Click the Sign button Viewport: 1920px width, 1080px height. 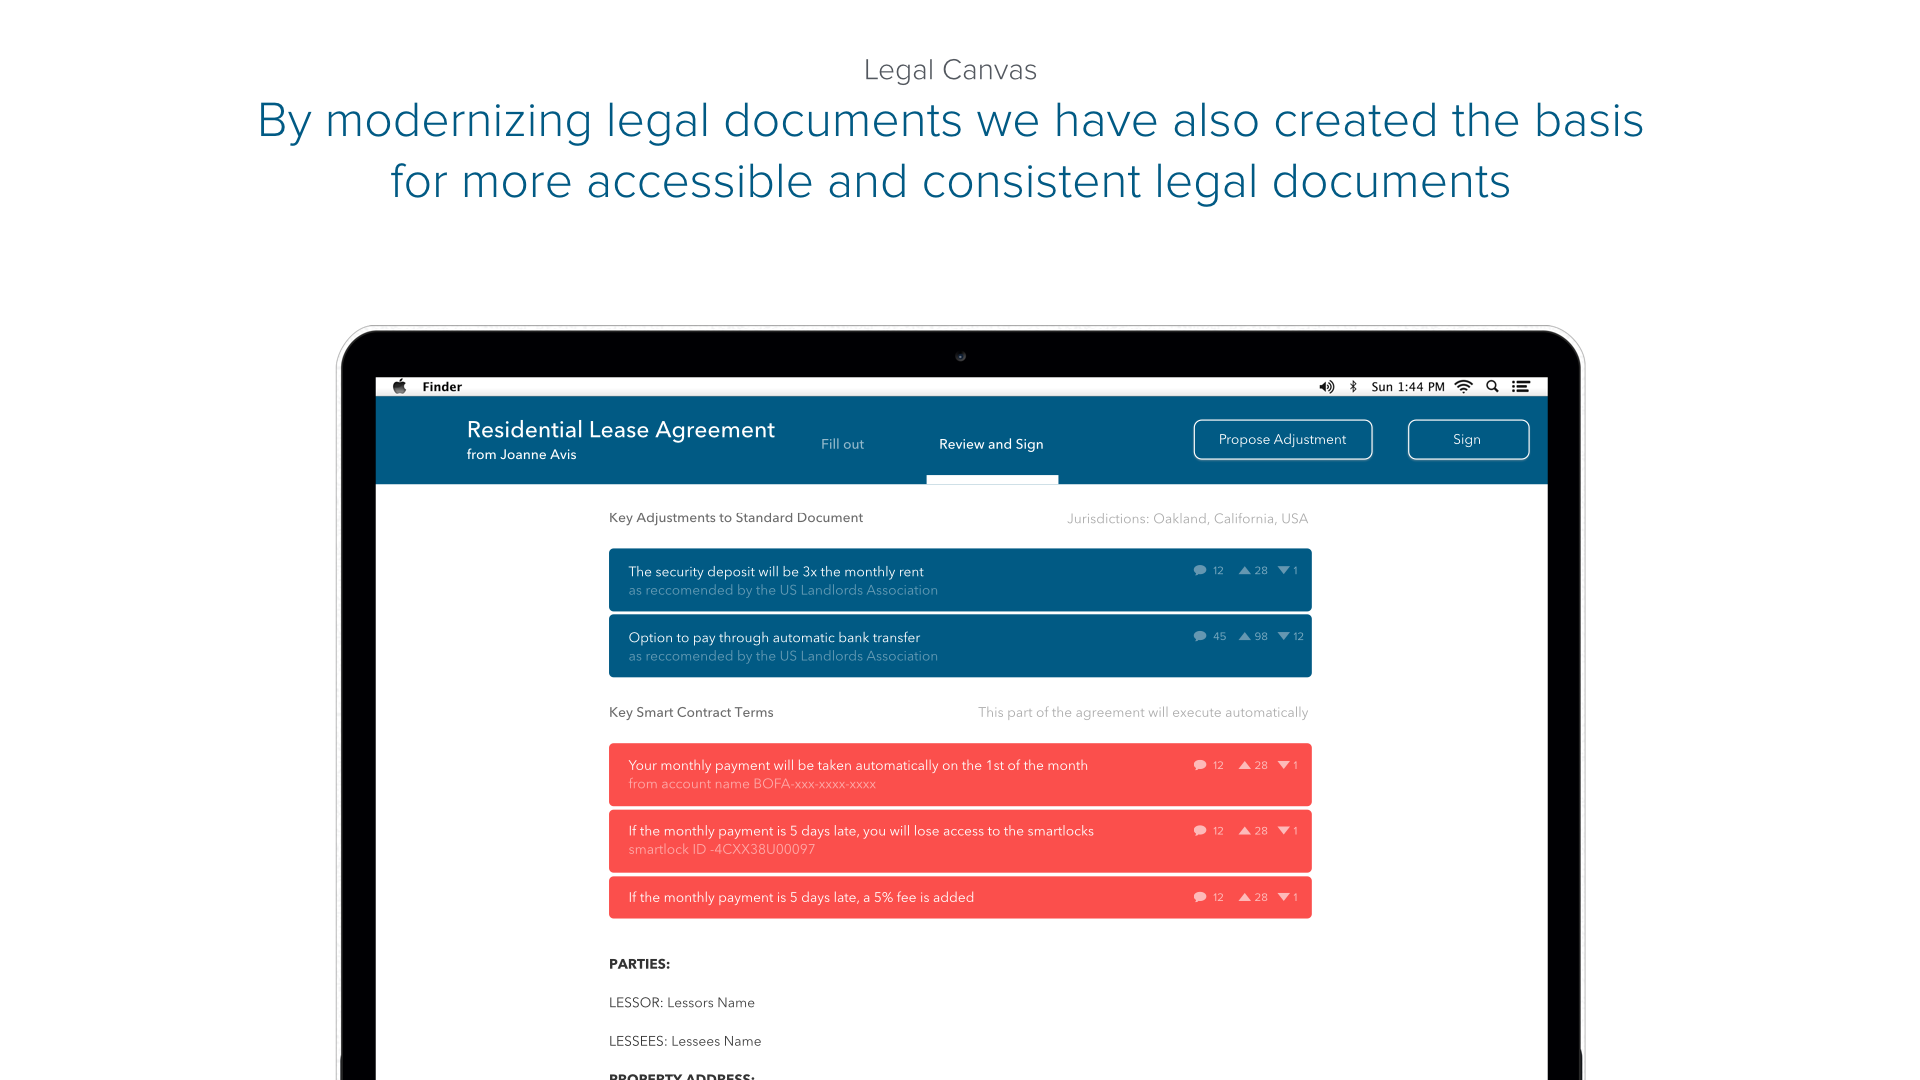[x=1468, y=440]
